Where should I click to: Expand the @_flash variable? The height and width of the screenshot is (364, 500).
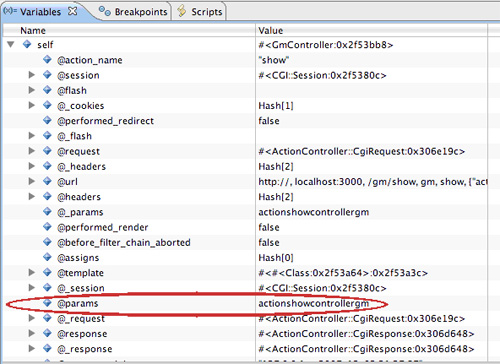(x=32, y=136)
